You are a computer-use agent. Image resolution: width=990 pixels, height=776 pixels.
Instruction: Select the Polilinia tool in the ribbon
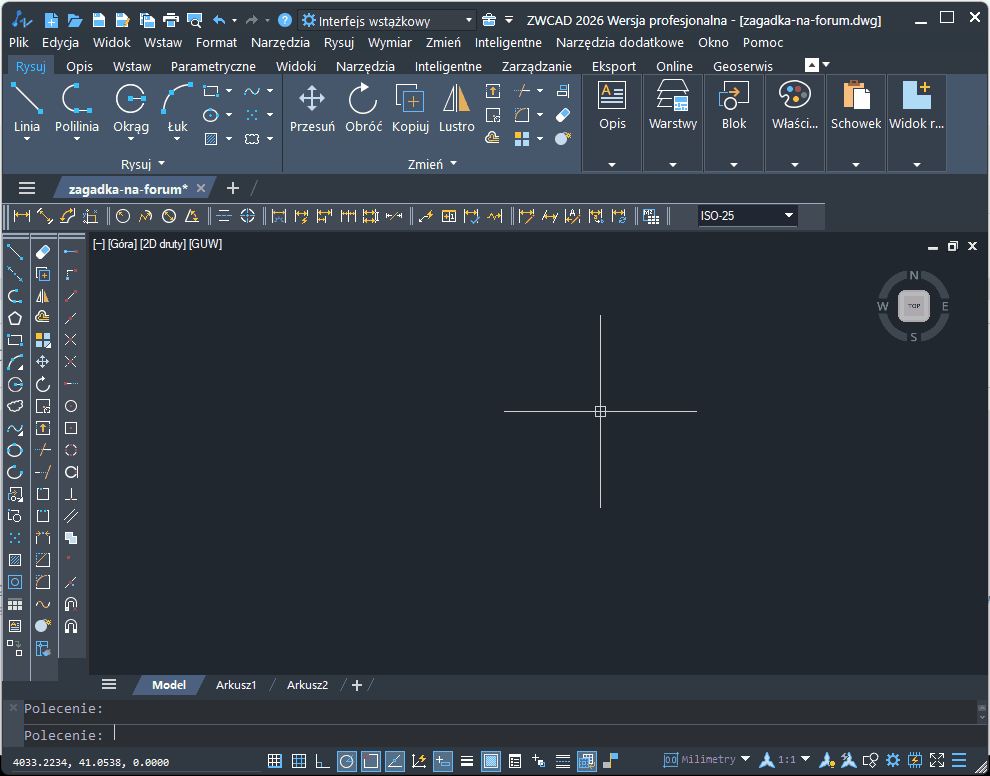click(76, 107)
